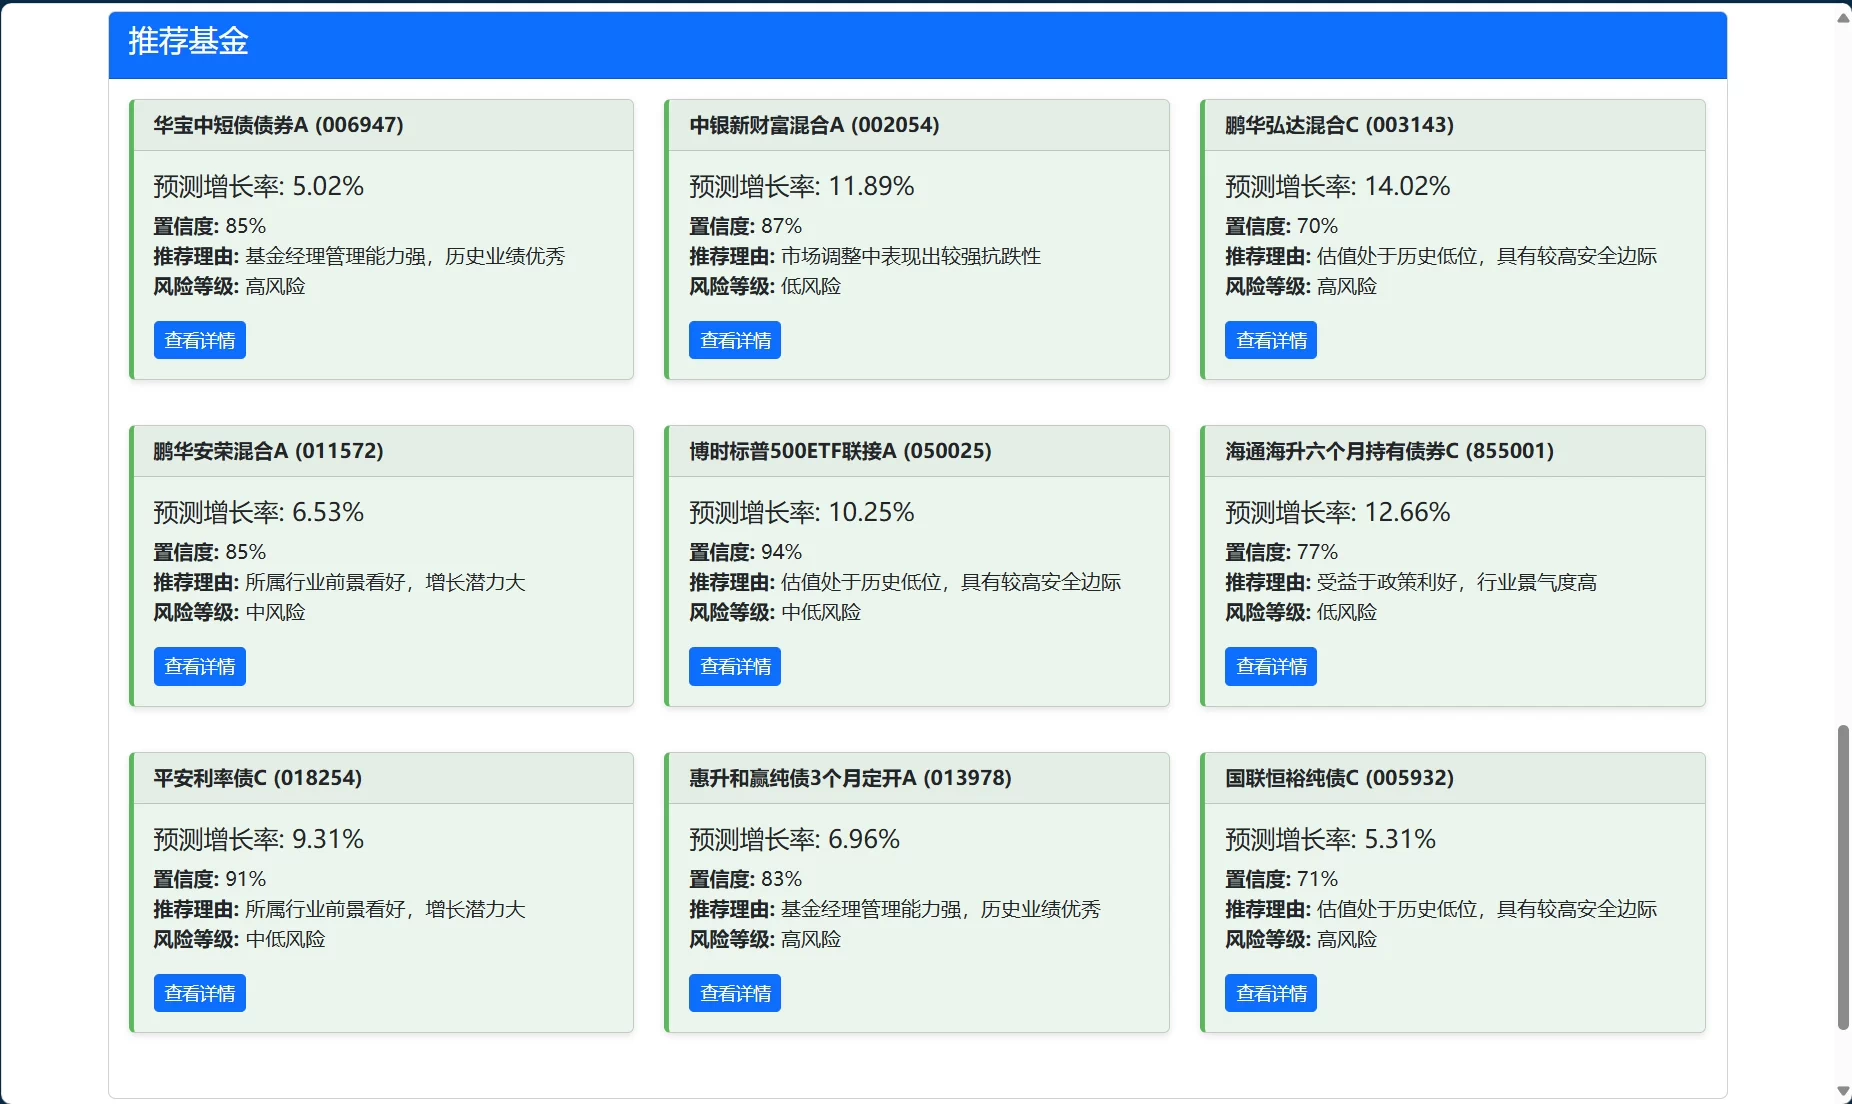The image size is (1852, 1104).
Task: Open details for 惠升和赢纯债3个月定开A
Action: (735, 993)
